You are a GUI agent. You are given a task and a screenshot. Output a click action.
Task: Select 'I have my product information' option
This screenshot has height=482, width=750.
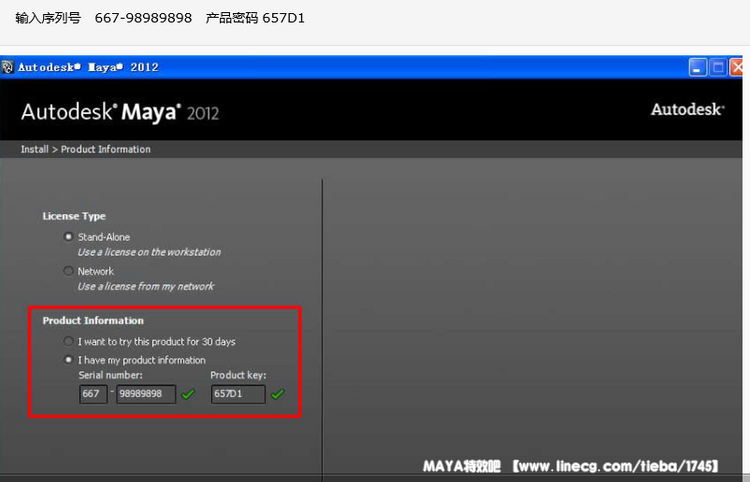pyautogui.click(x=68, y=360)
